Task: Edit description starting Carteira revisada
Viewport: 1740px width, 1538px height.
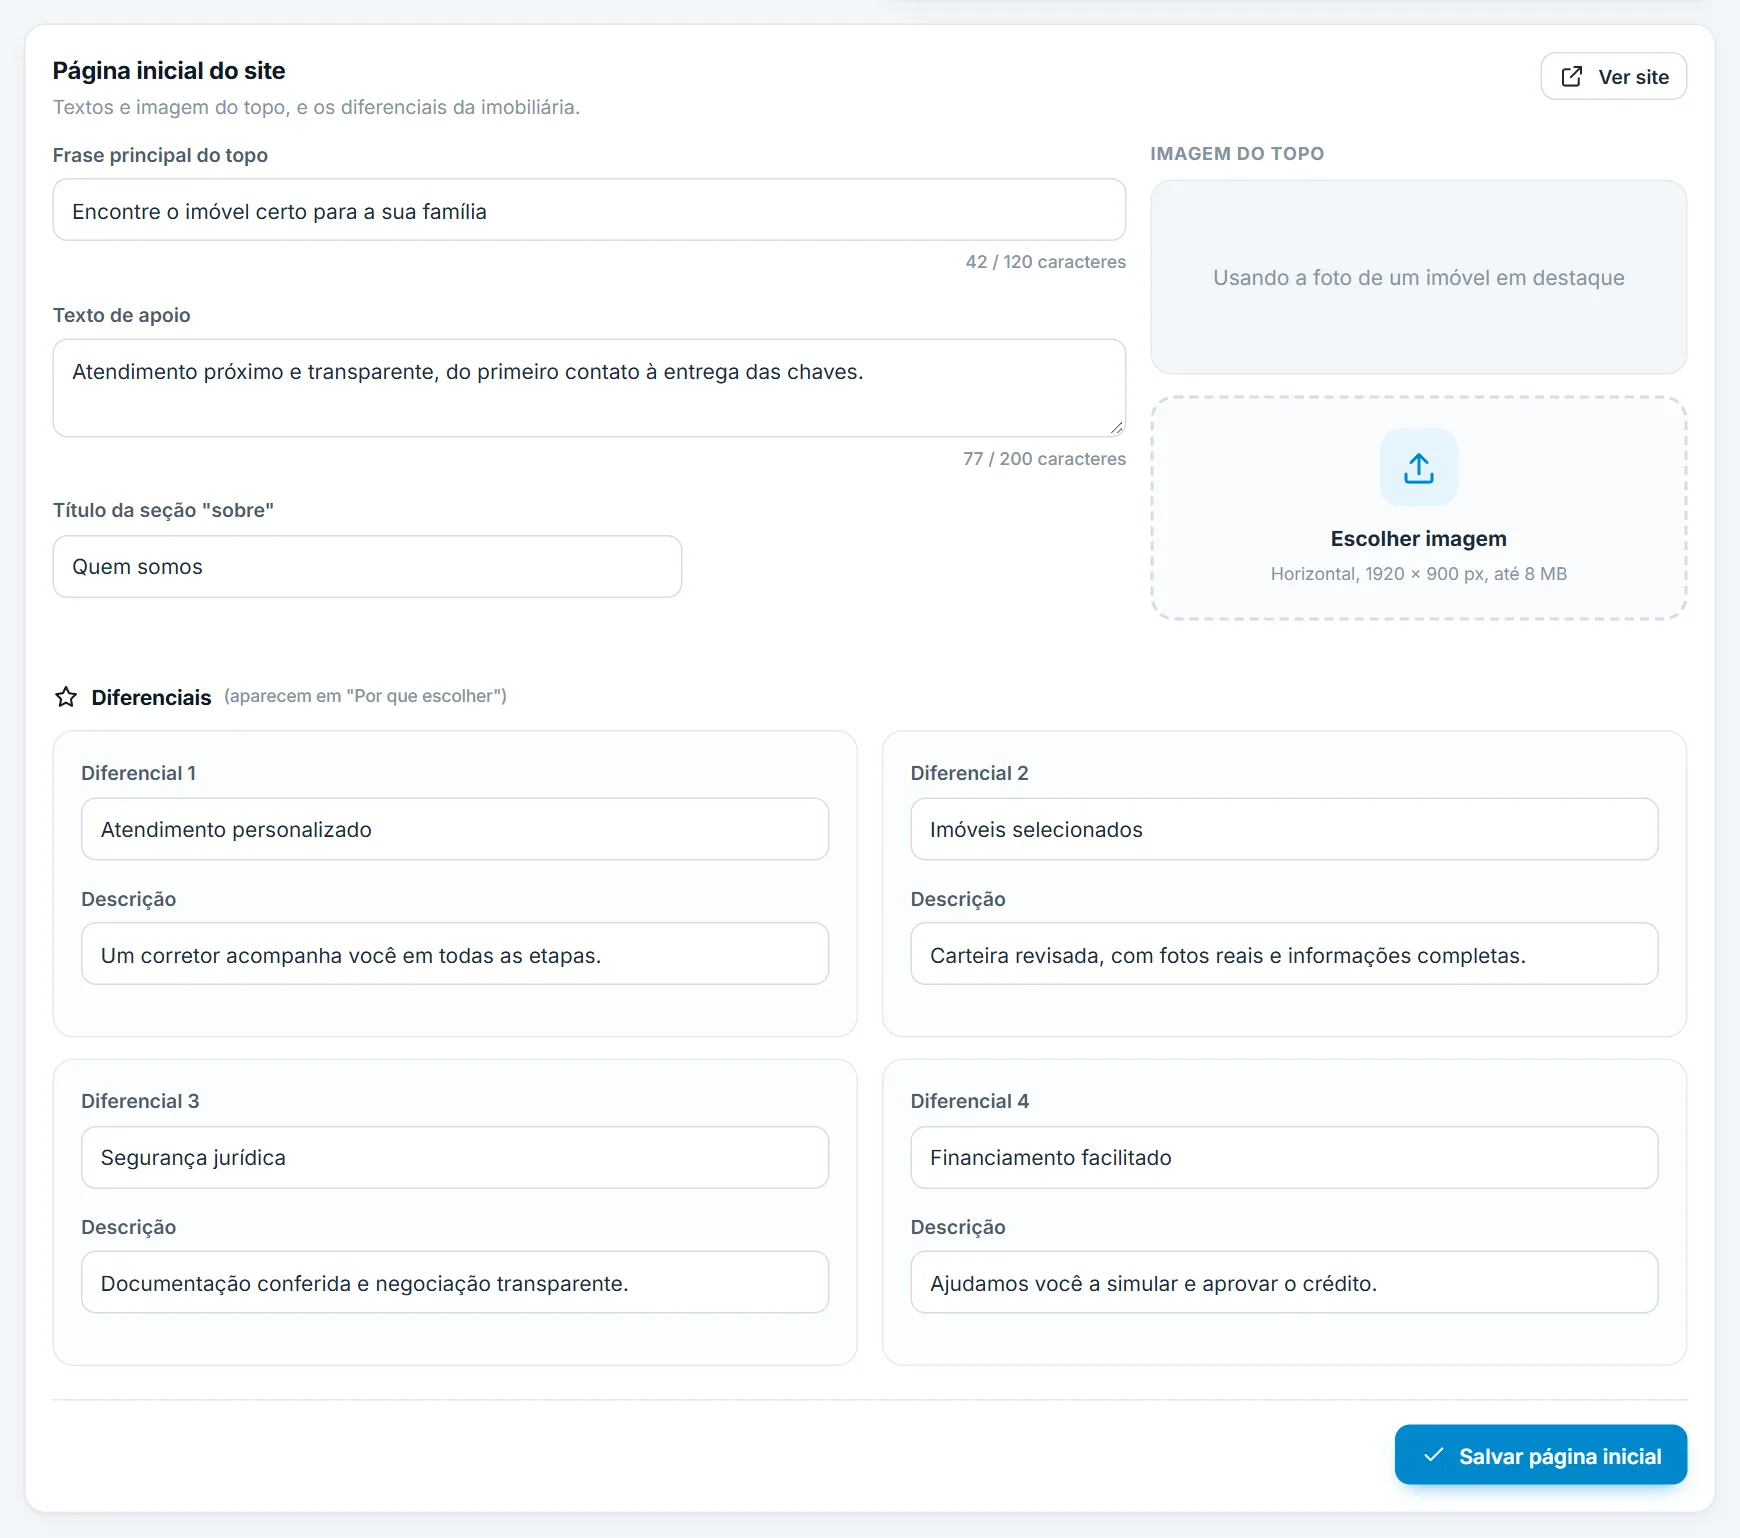Action: [1284, 954]
